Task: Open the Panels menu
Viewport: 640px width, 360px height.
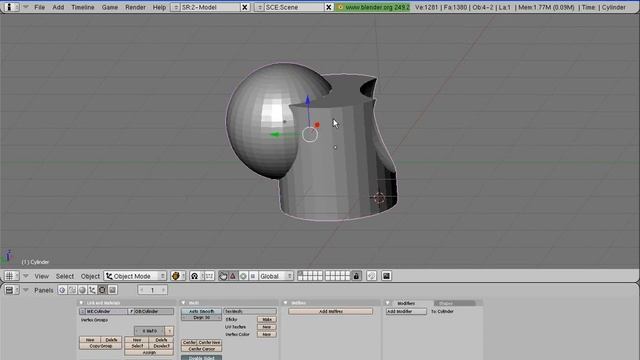Action: point(44,290)
